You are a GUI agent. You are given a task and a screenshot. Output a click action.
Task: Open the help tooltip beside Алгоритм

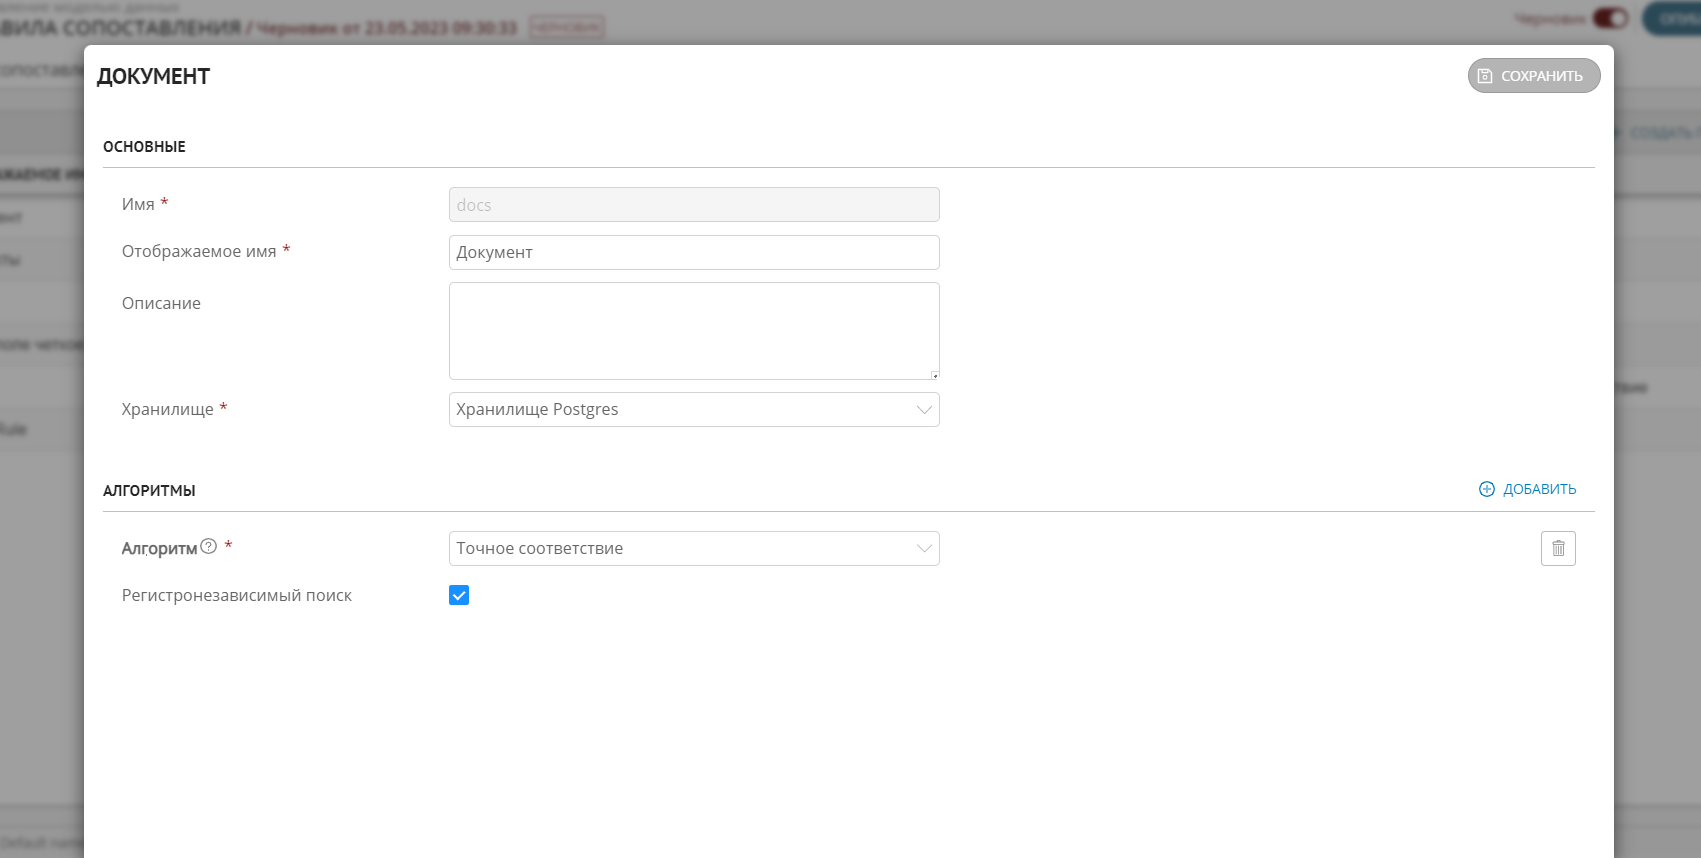208,546
